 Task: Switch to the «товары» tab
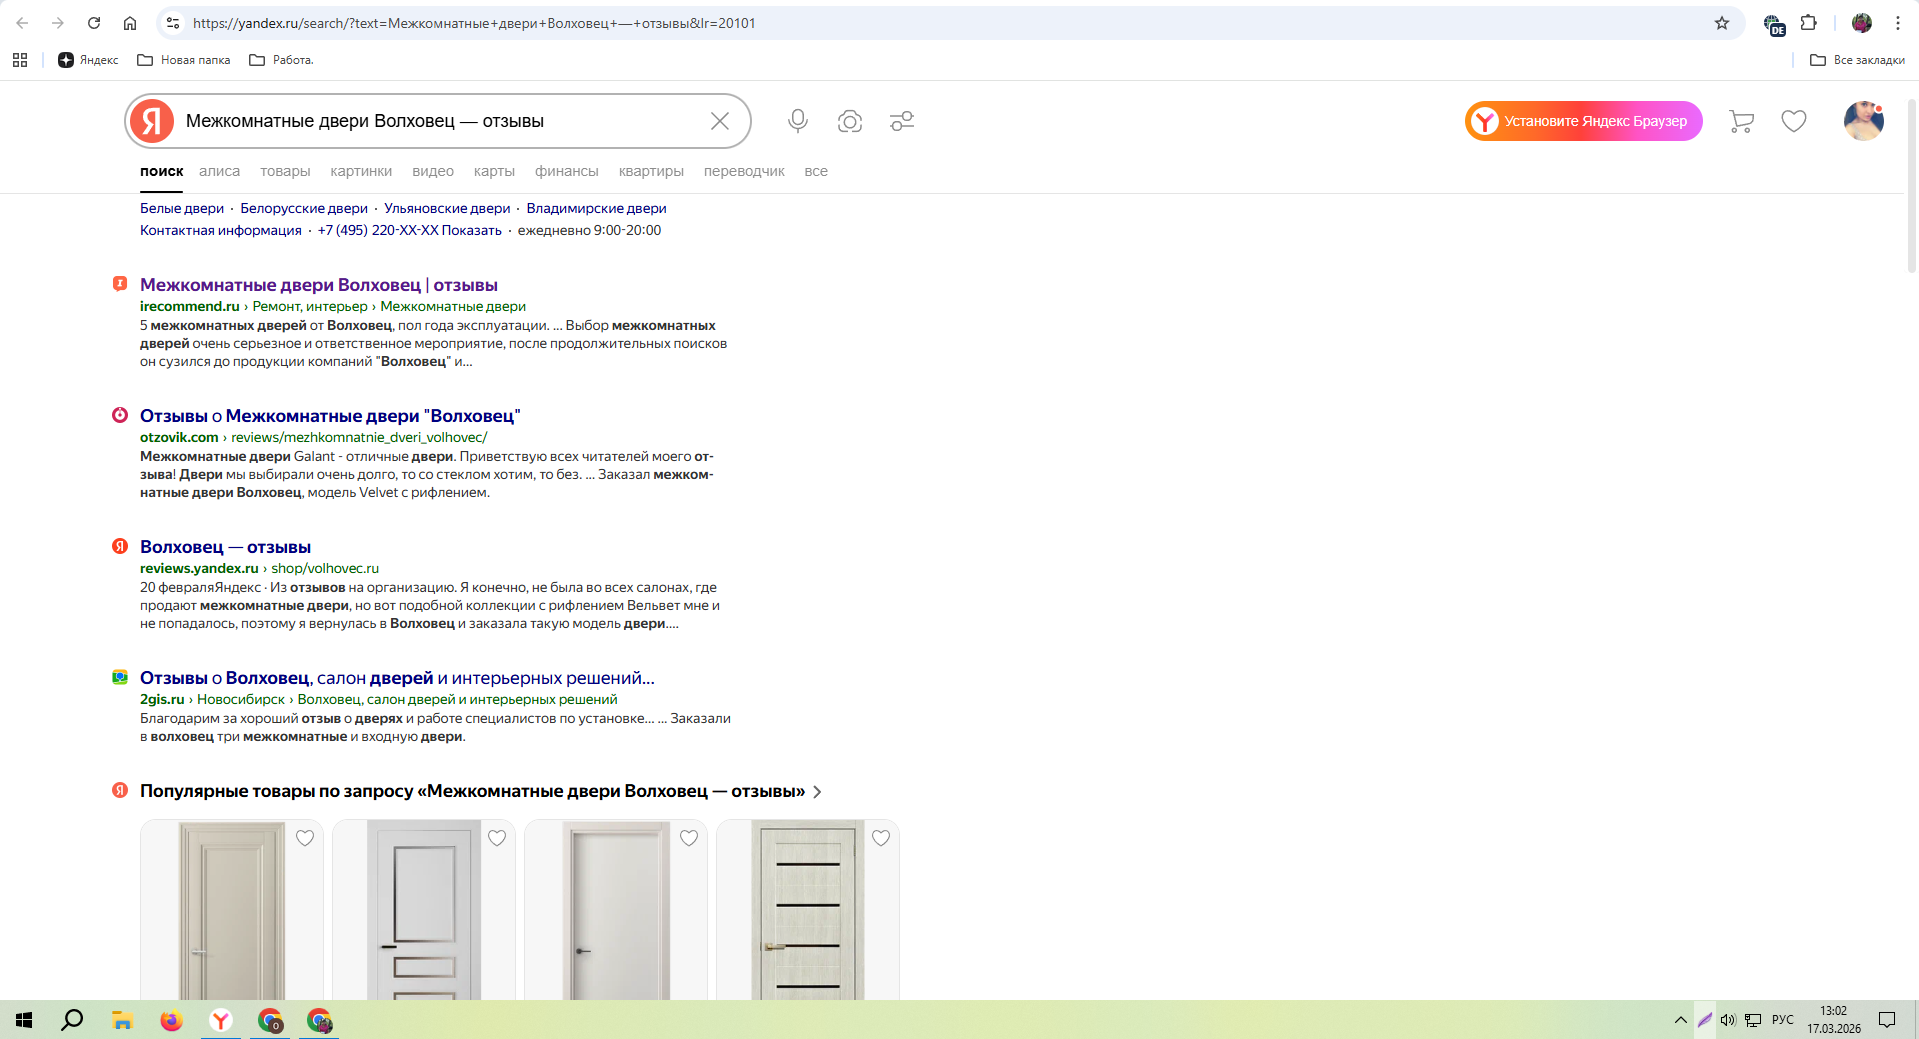pos(285,171)
